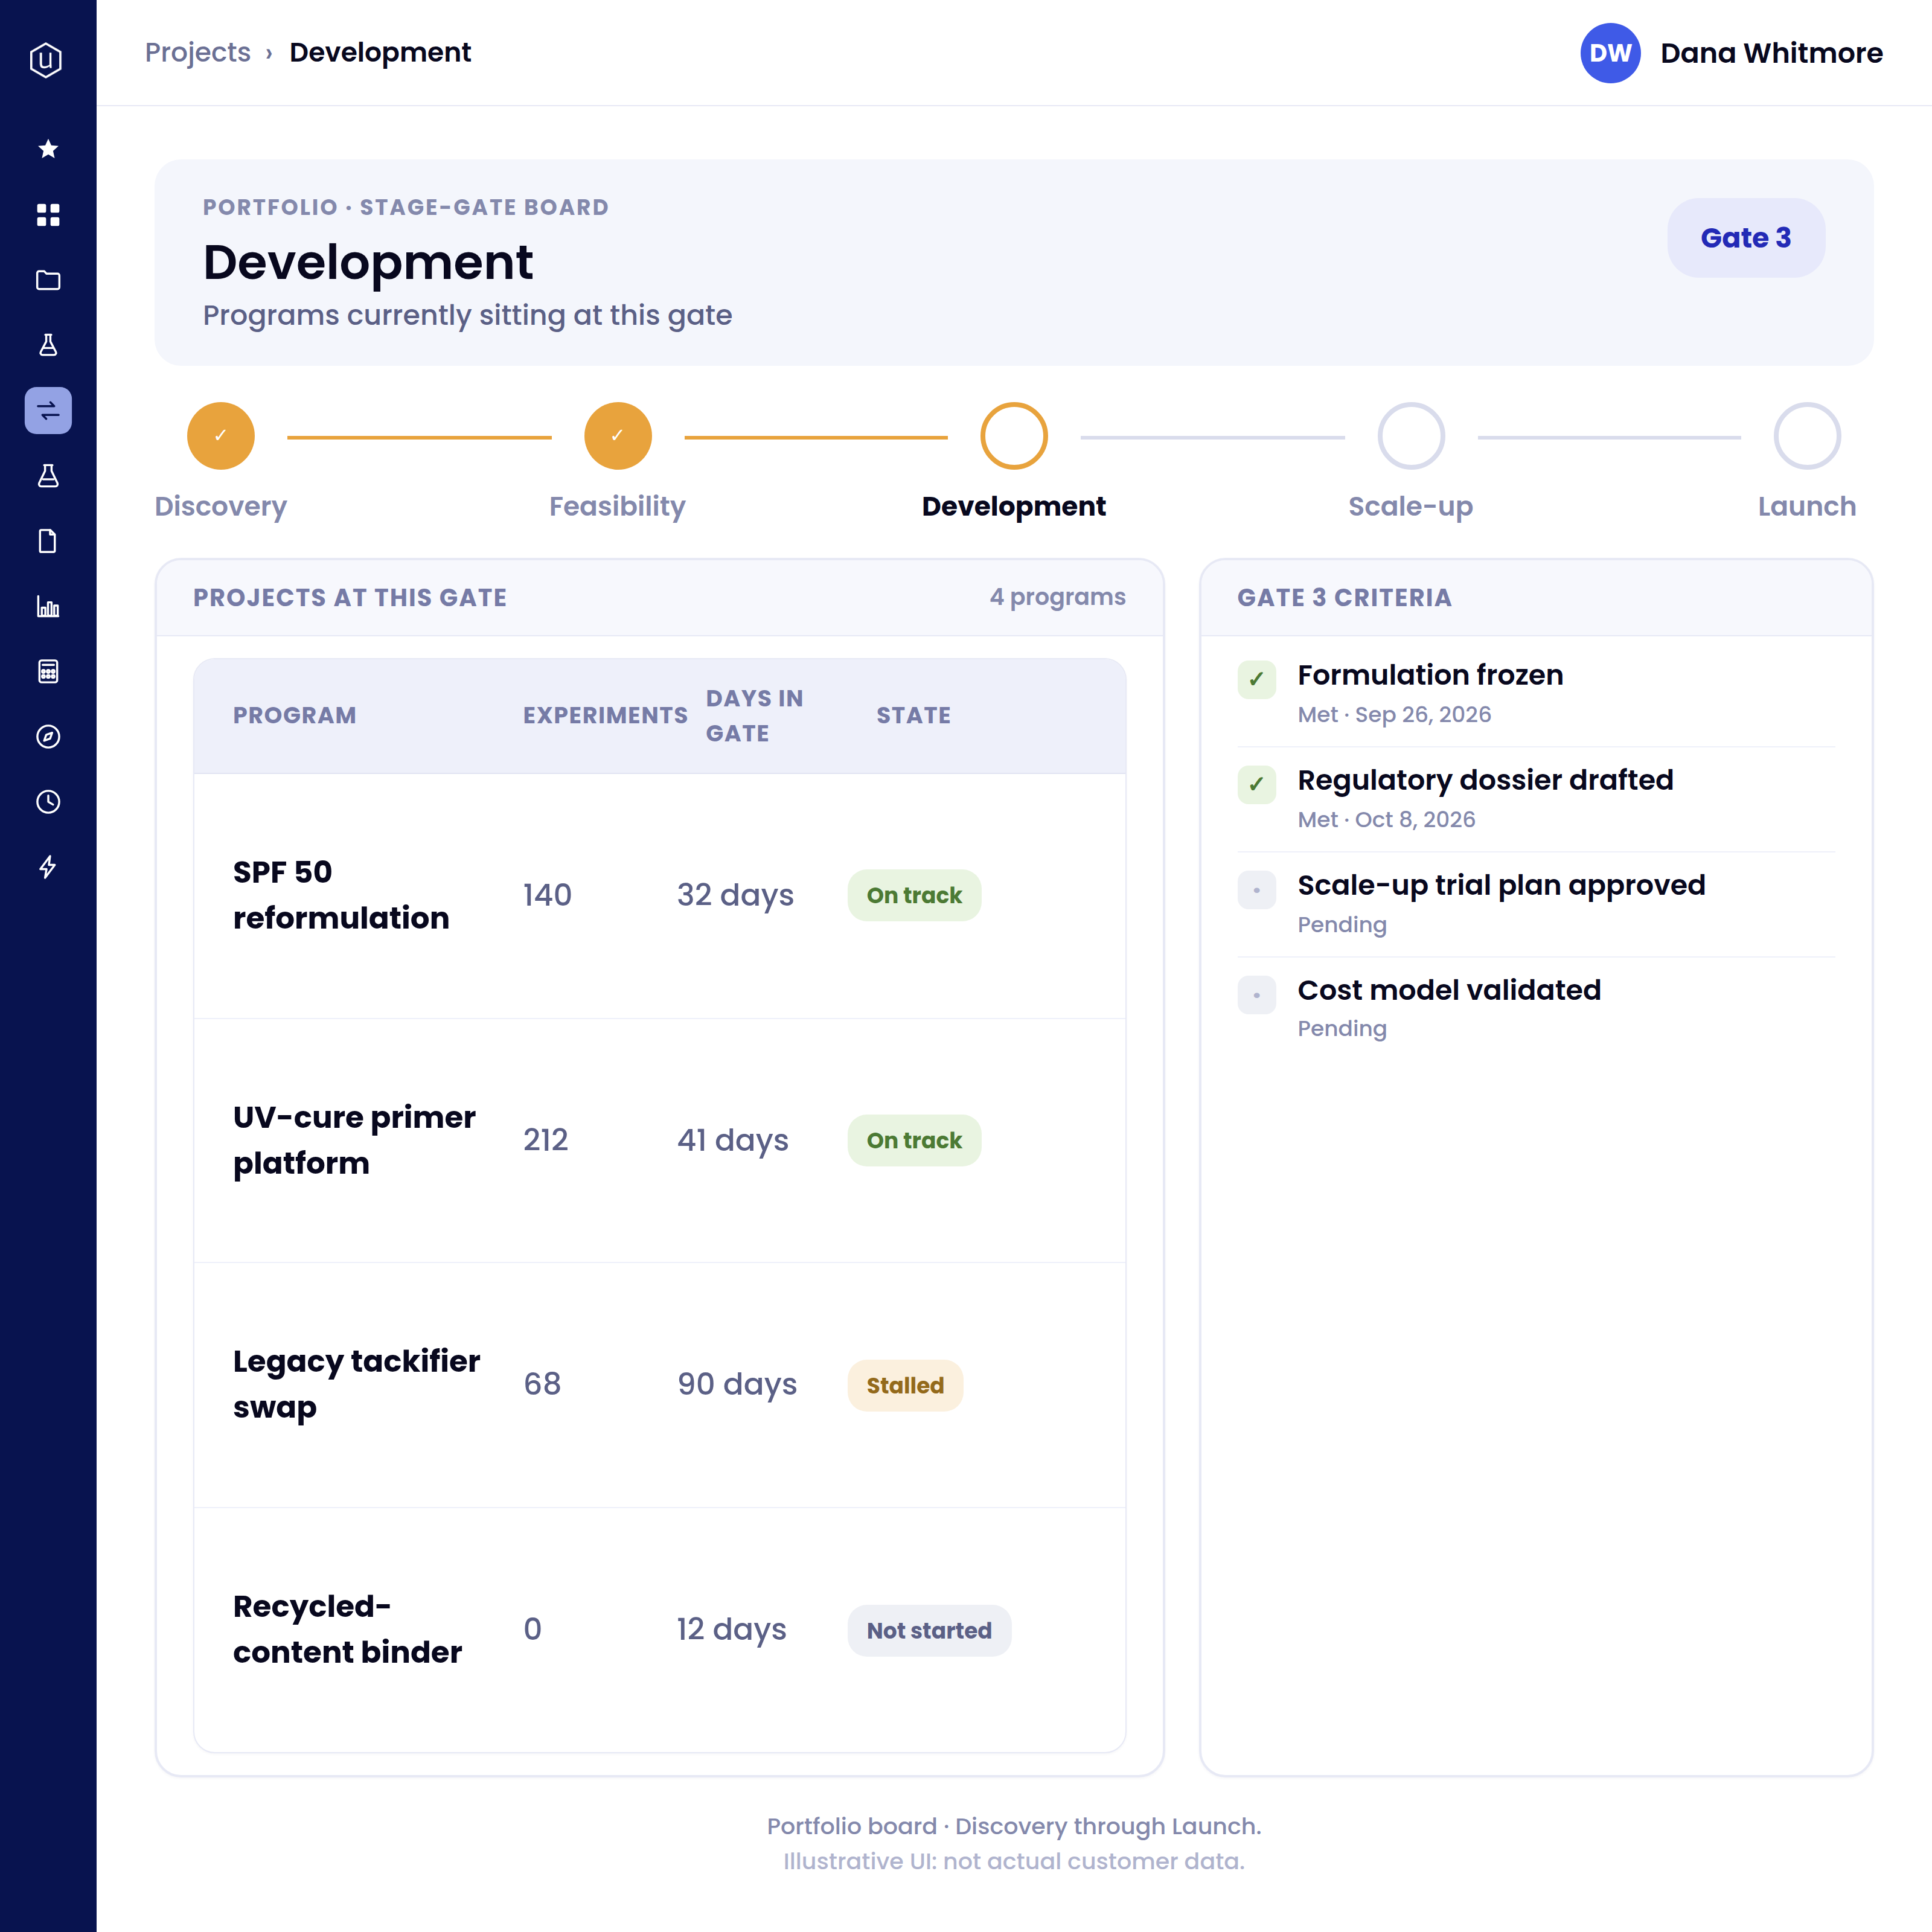Select the Feasibility stage circle
This screenshot has width=1932, height=1932.
618,436
